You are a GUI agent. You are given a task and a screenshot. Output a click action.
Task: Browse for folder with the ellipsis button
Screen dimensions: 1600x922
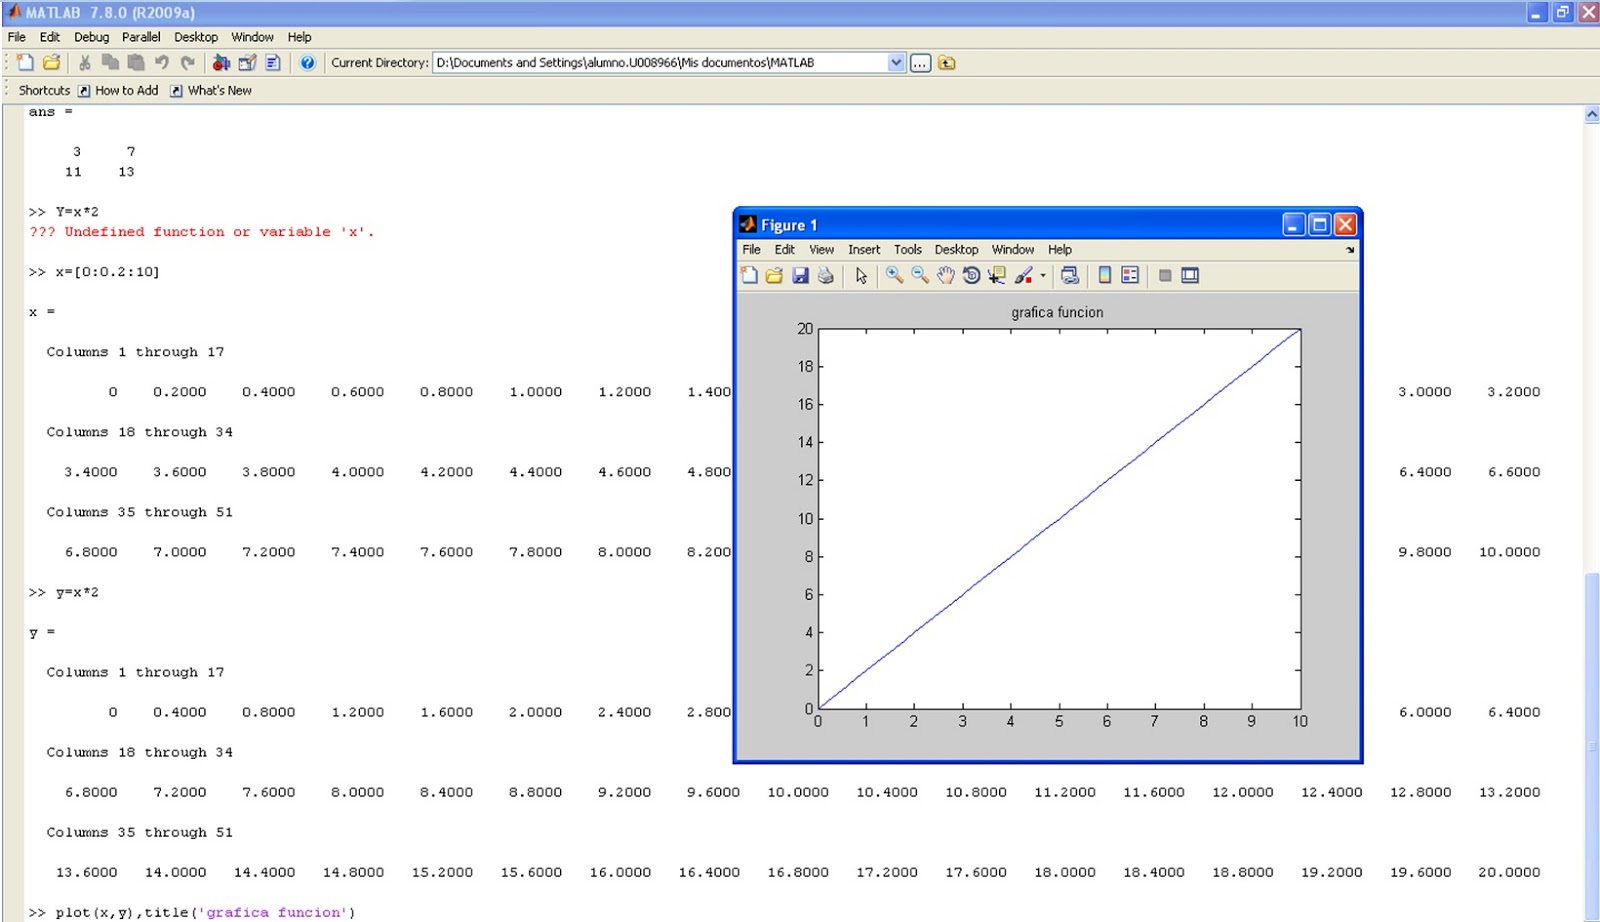click(x=920, y=62)
